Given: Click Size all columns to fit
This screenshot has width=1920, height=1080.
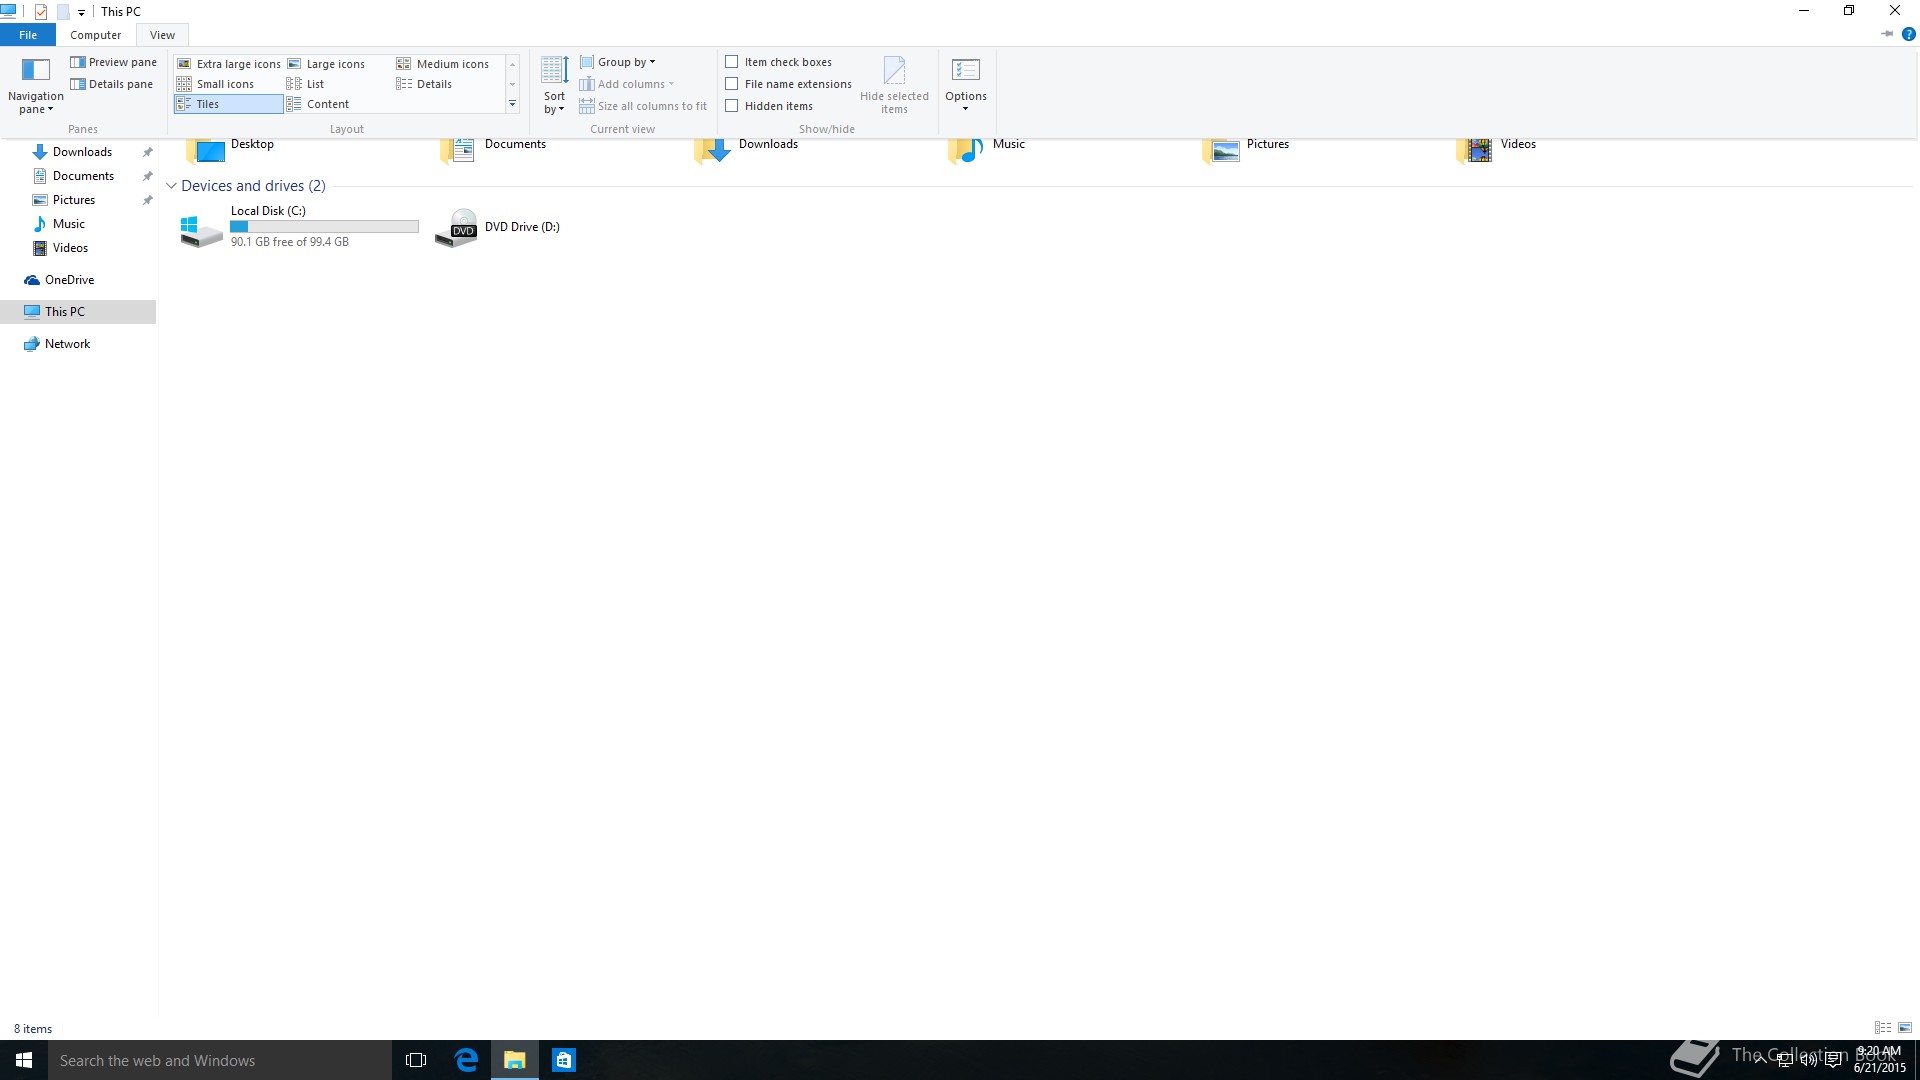Looking at the screenshot, I should point(643,106).
